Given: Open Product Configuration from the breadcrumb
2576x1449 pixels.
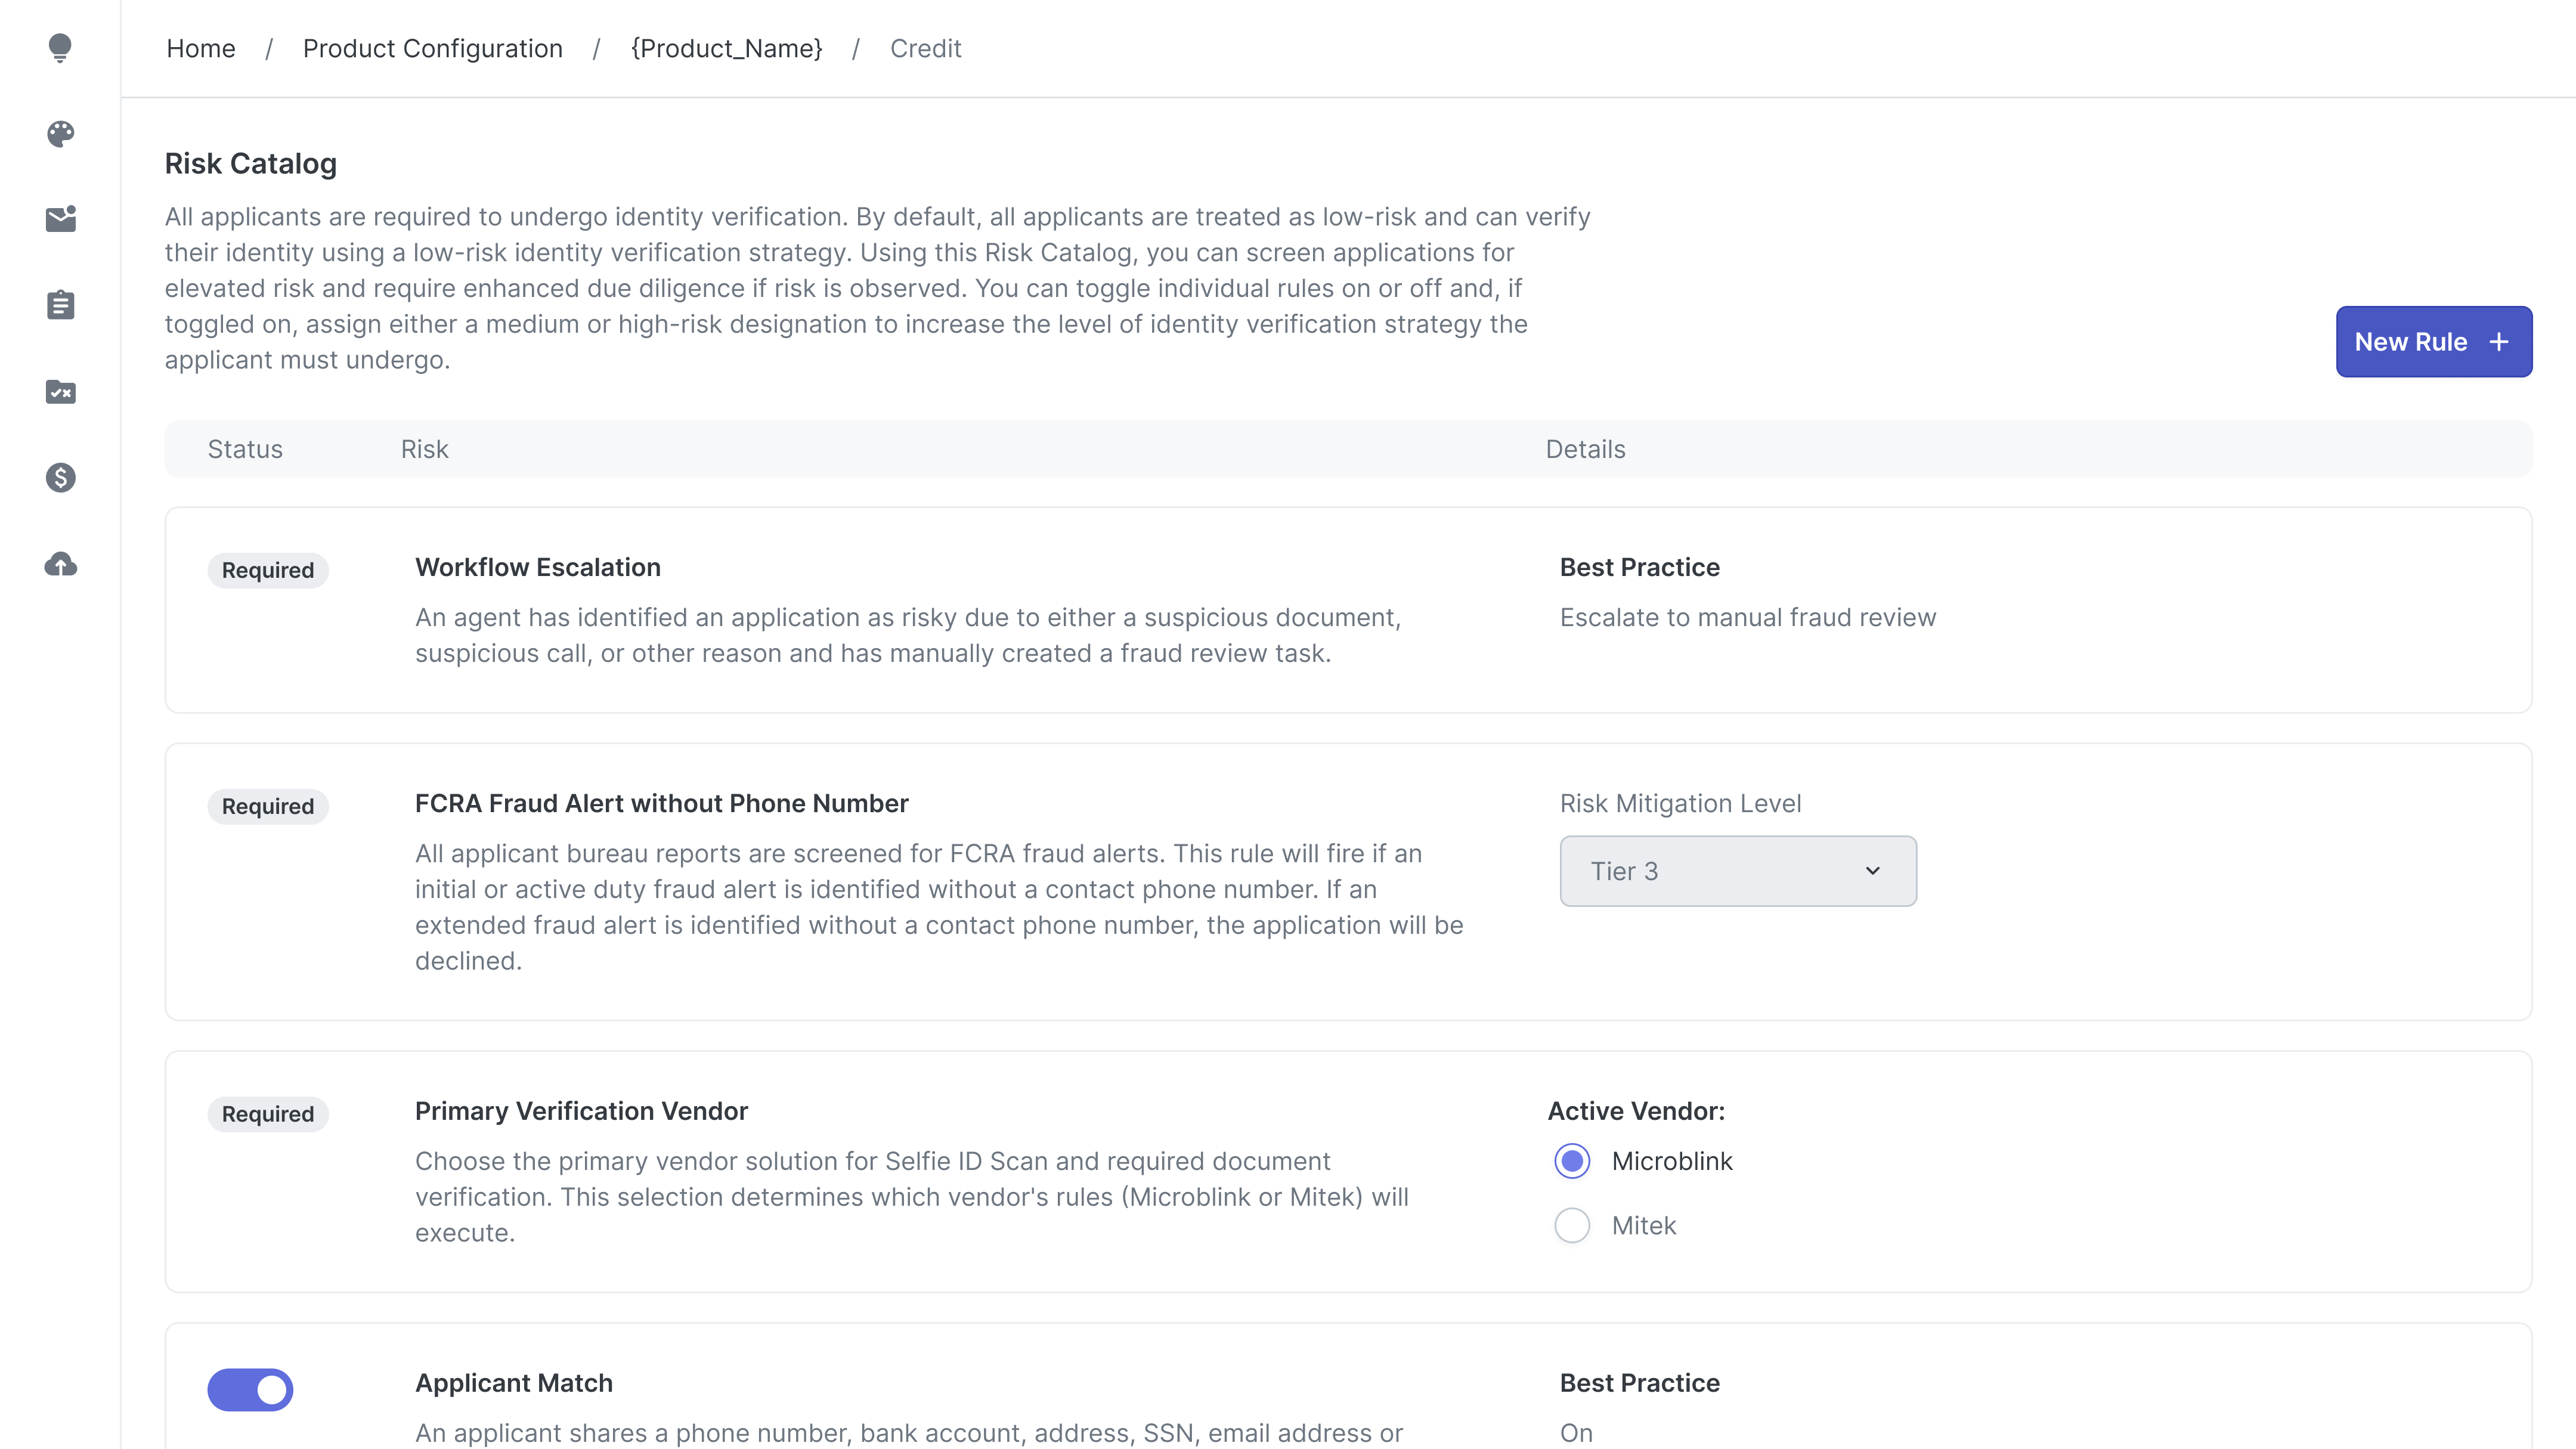Looking at the screenshot, I should (x=433, y=48).
